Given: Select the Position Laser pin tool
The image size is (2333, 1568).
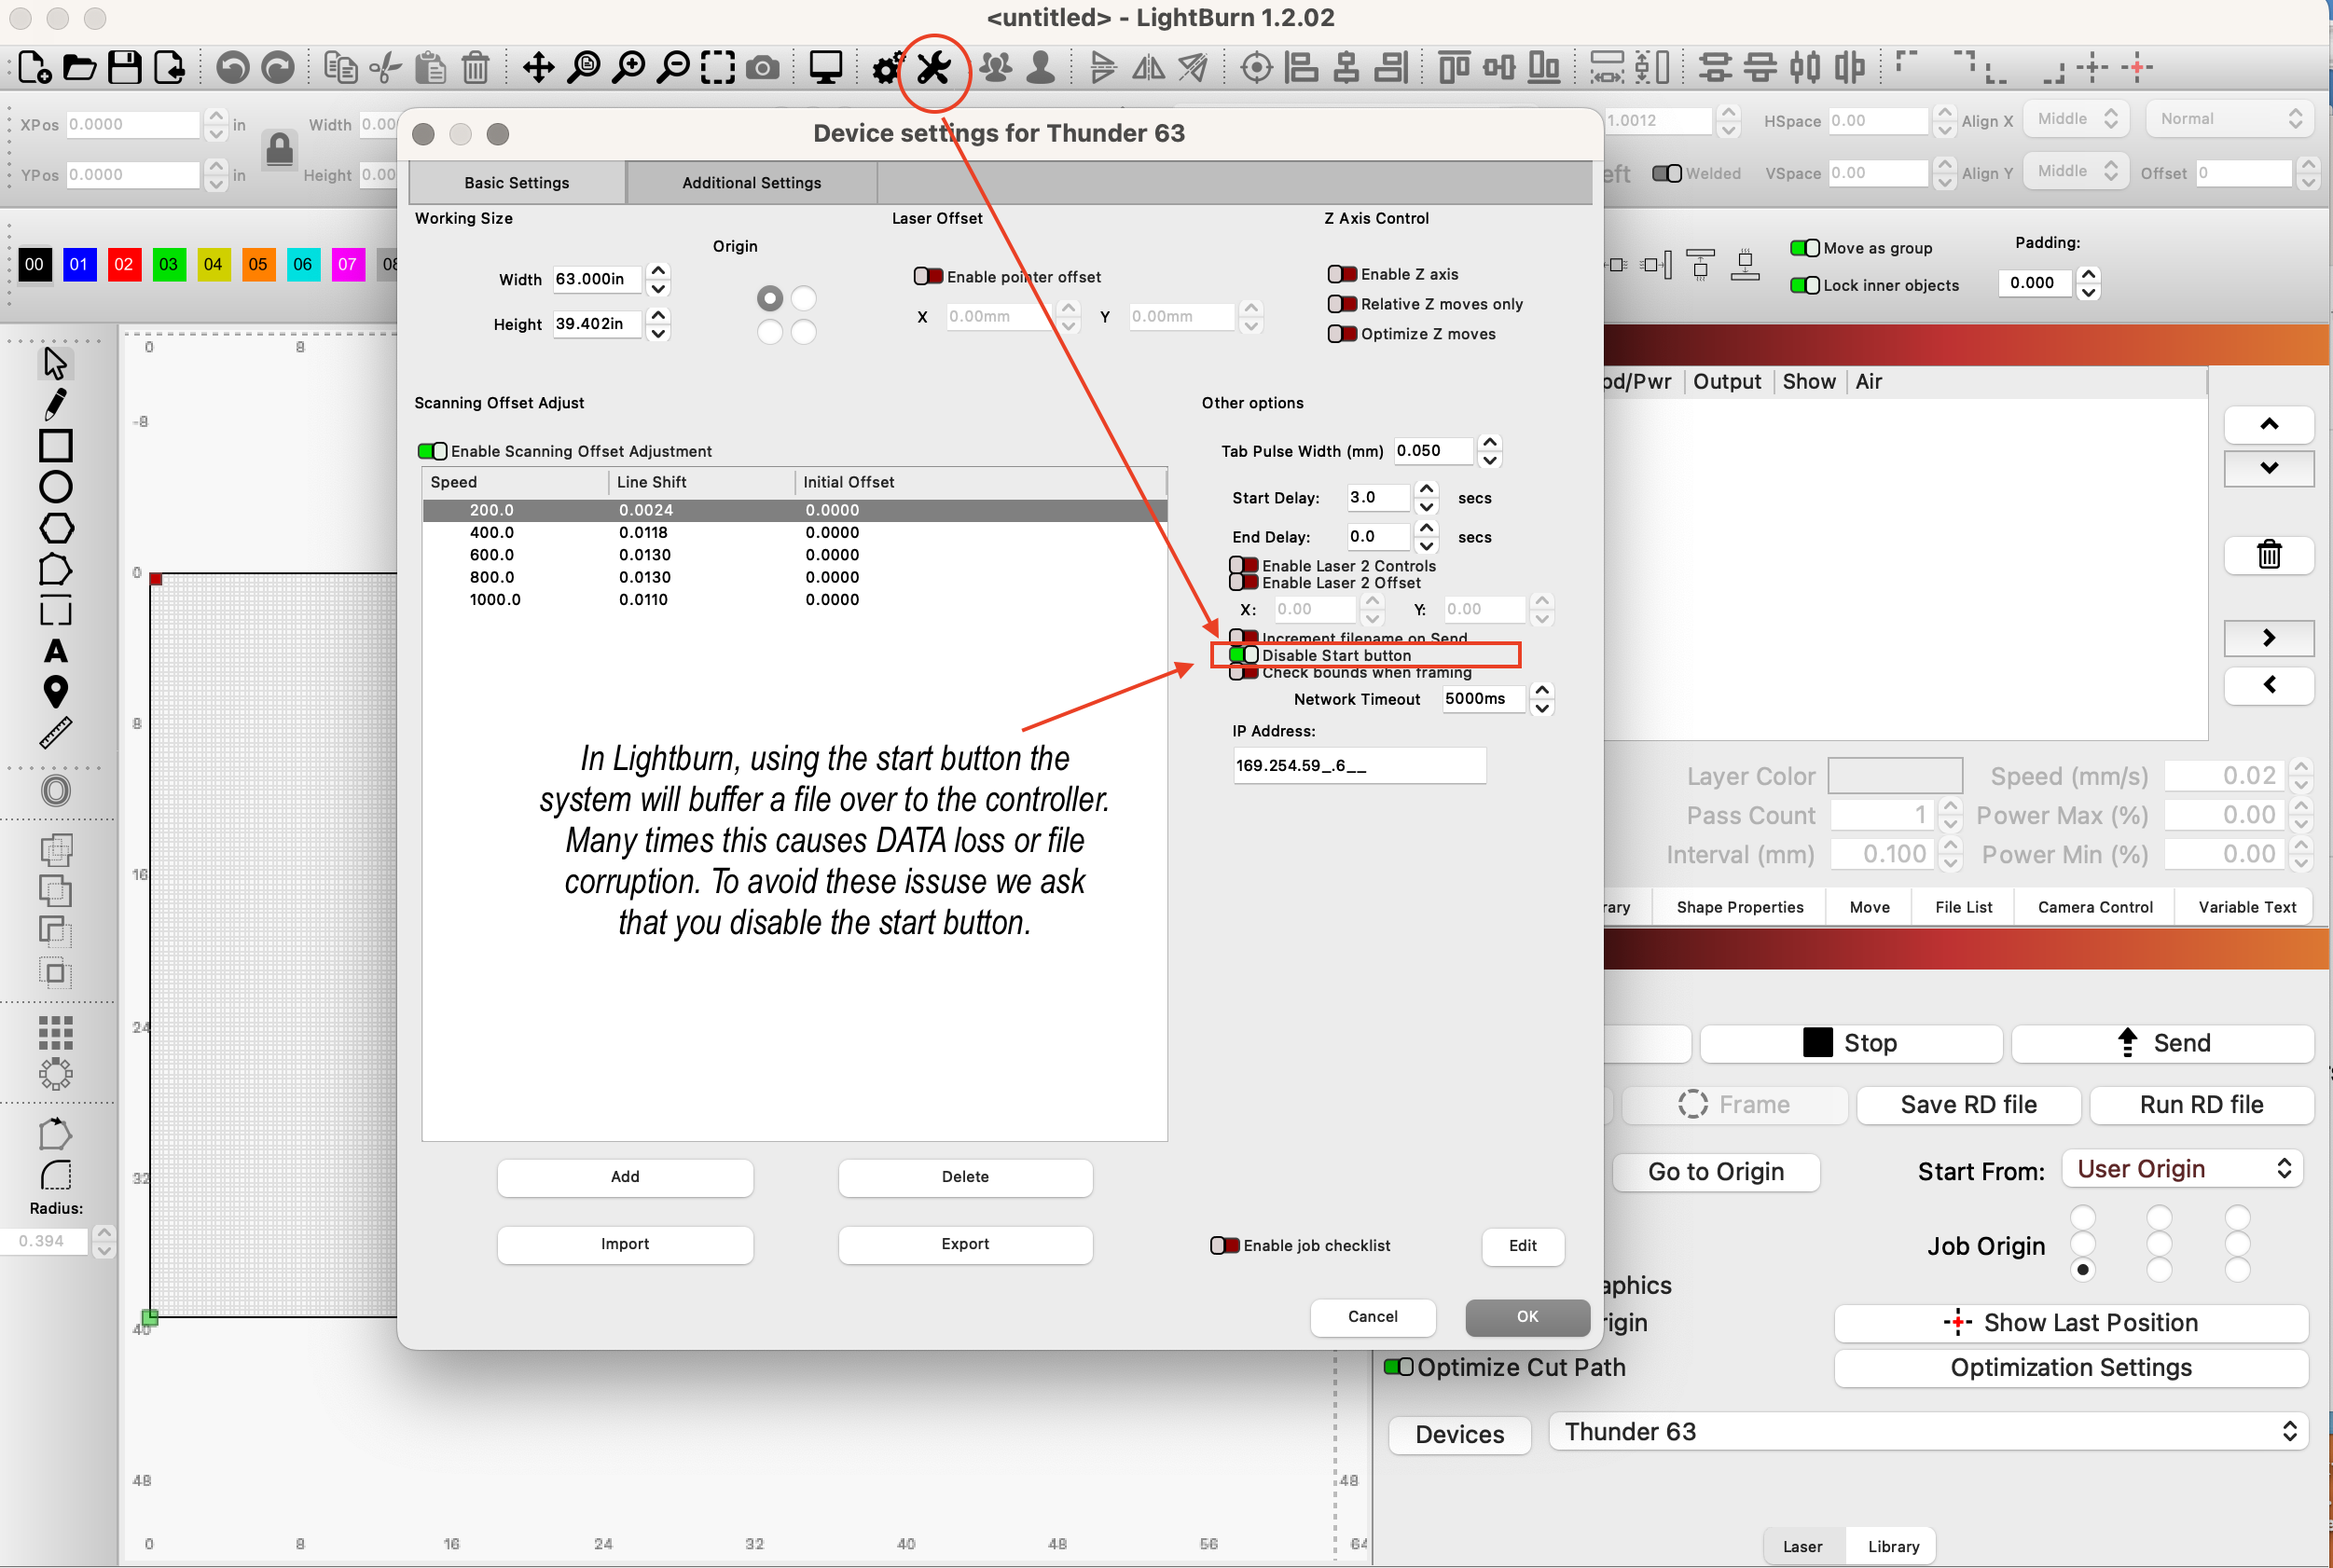Looking at the screenshot, I should [x=55, y=692].
